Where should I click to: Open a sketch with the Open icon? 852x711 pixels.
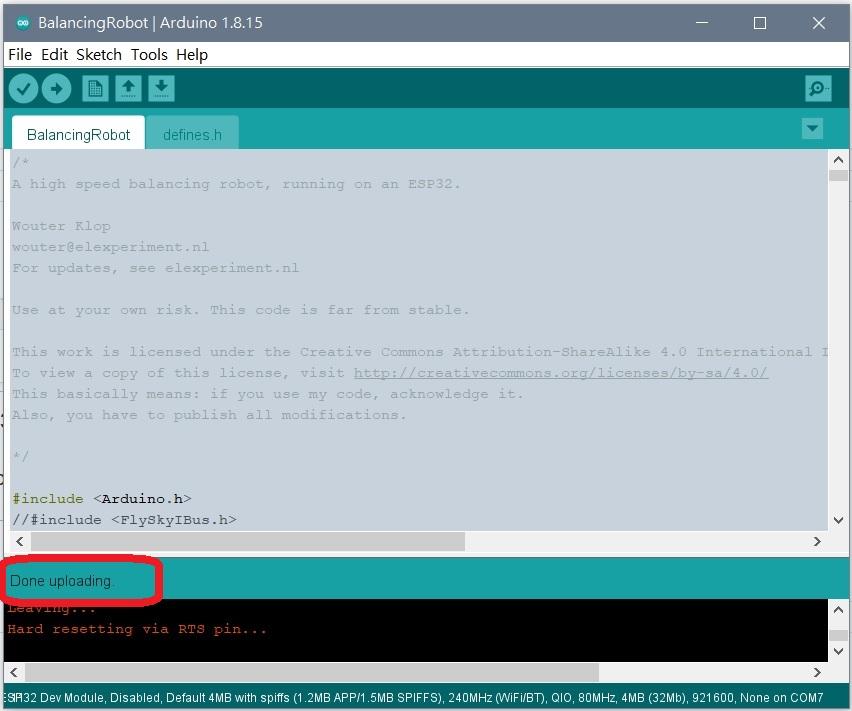click(x=128, y=89)
